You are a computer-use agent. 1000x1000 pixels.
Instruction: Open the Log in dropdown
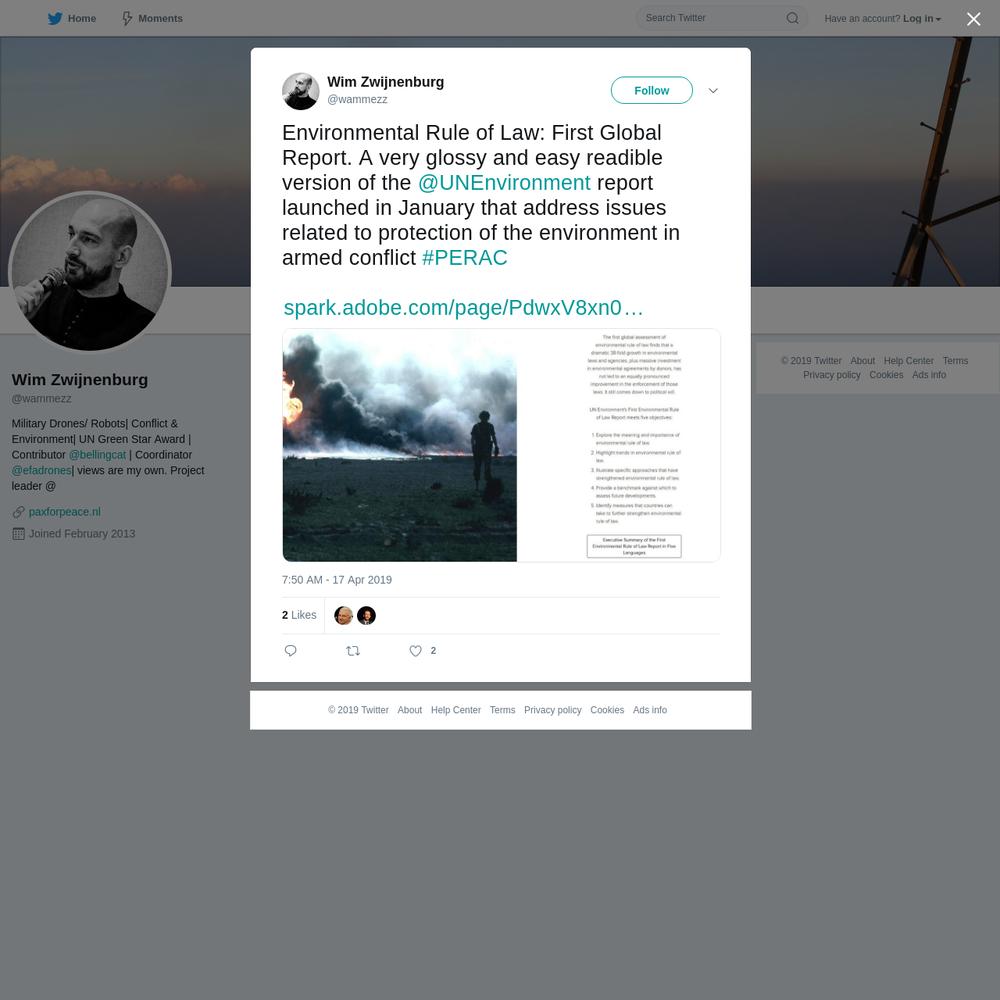coord(922,18)
